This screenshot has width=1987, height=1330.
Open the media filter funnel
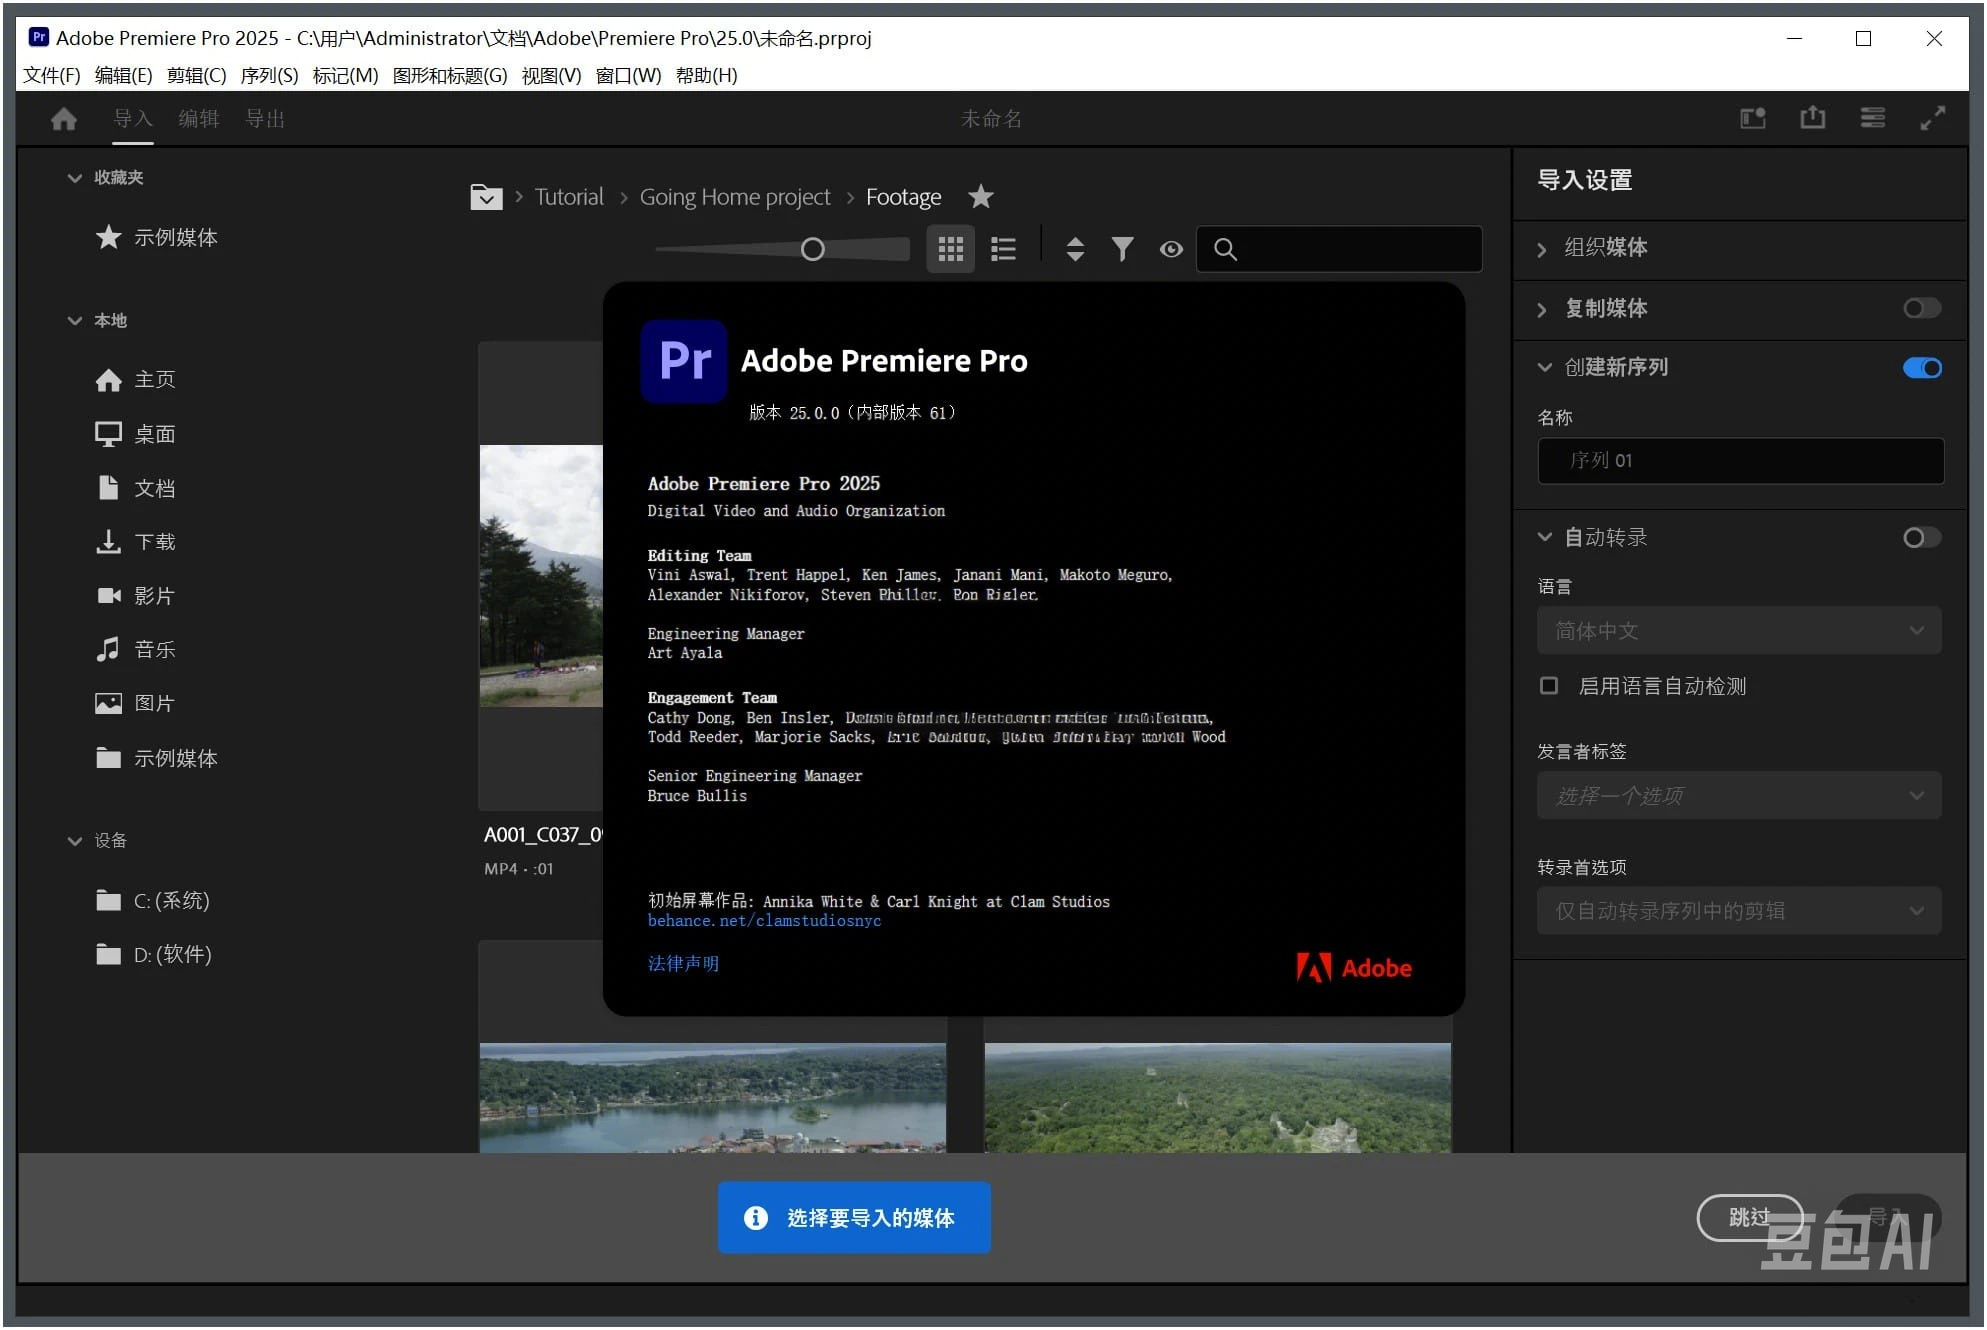1123,249
